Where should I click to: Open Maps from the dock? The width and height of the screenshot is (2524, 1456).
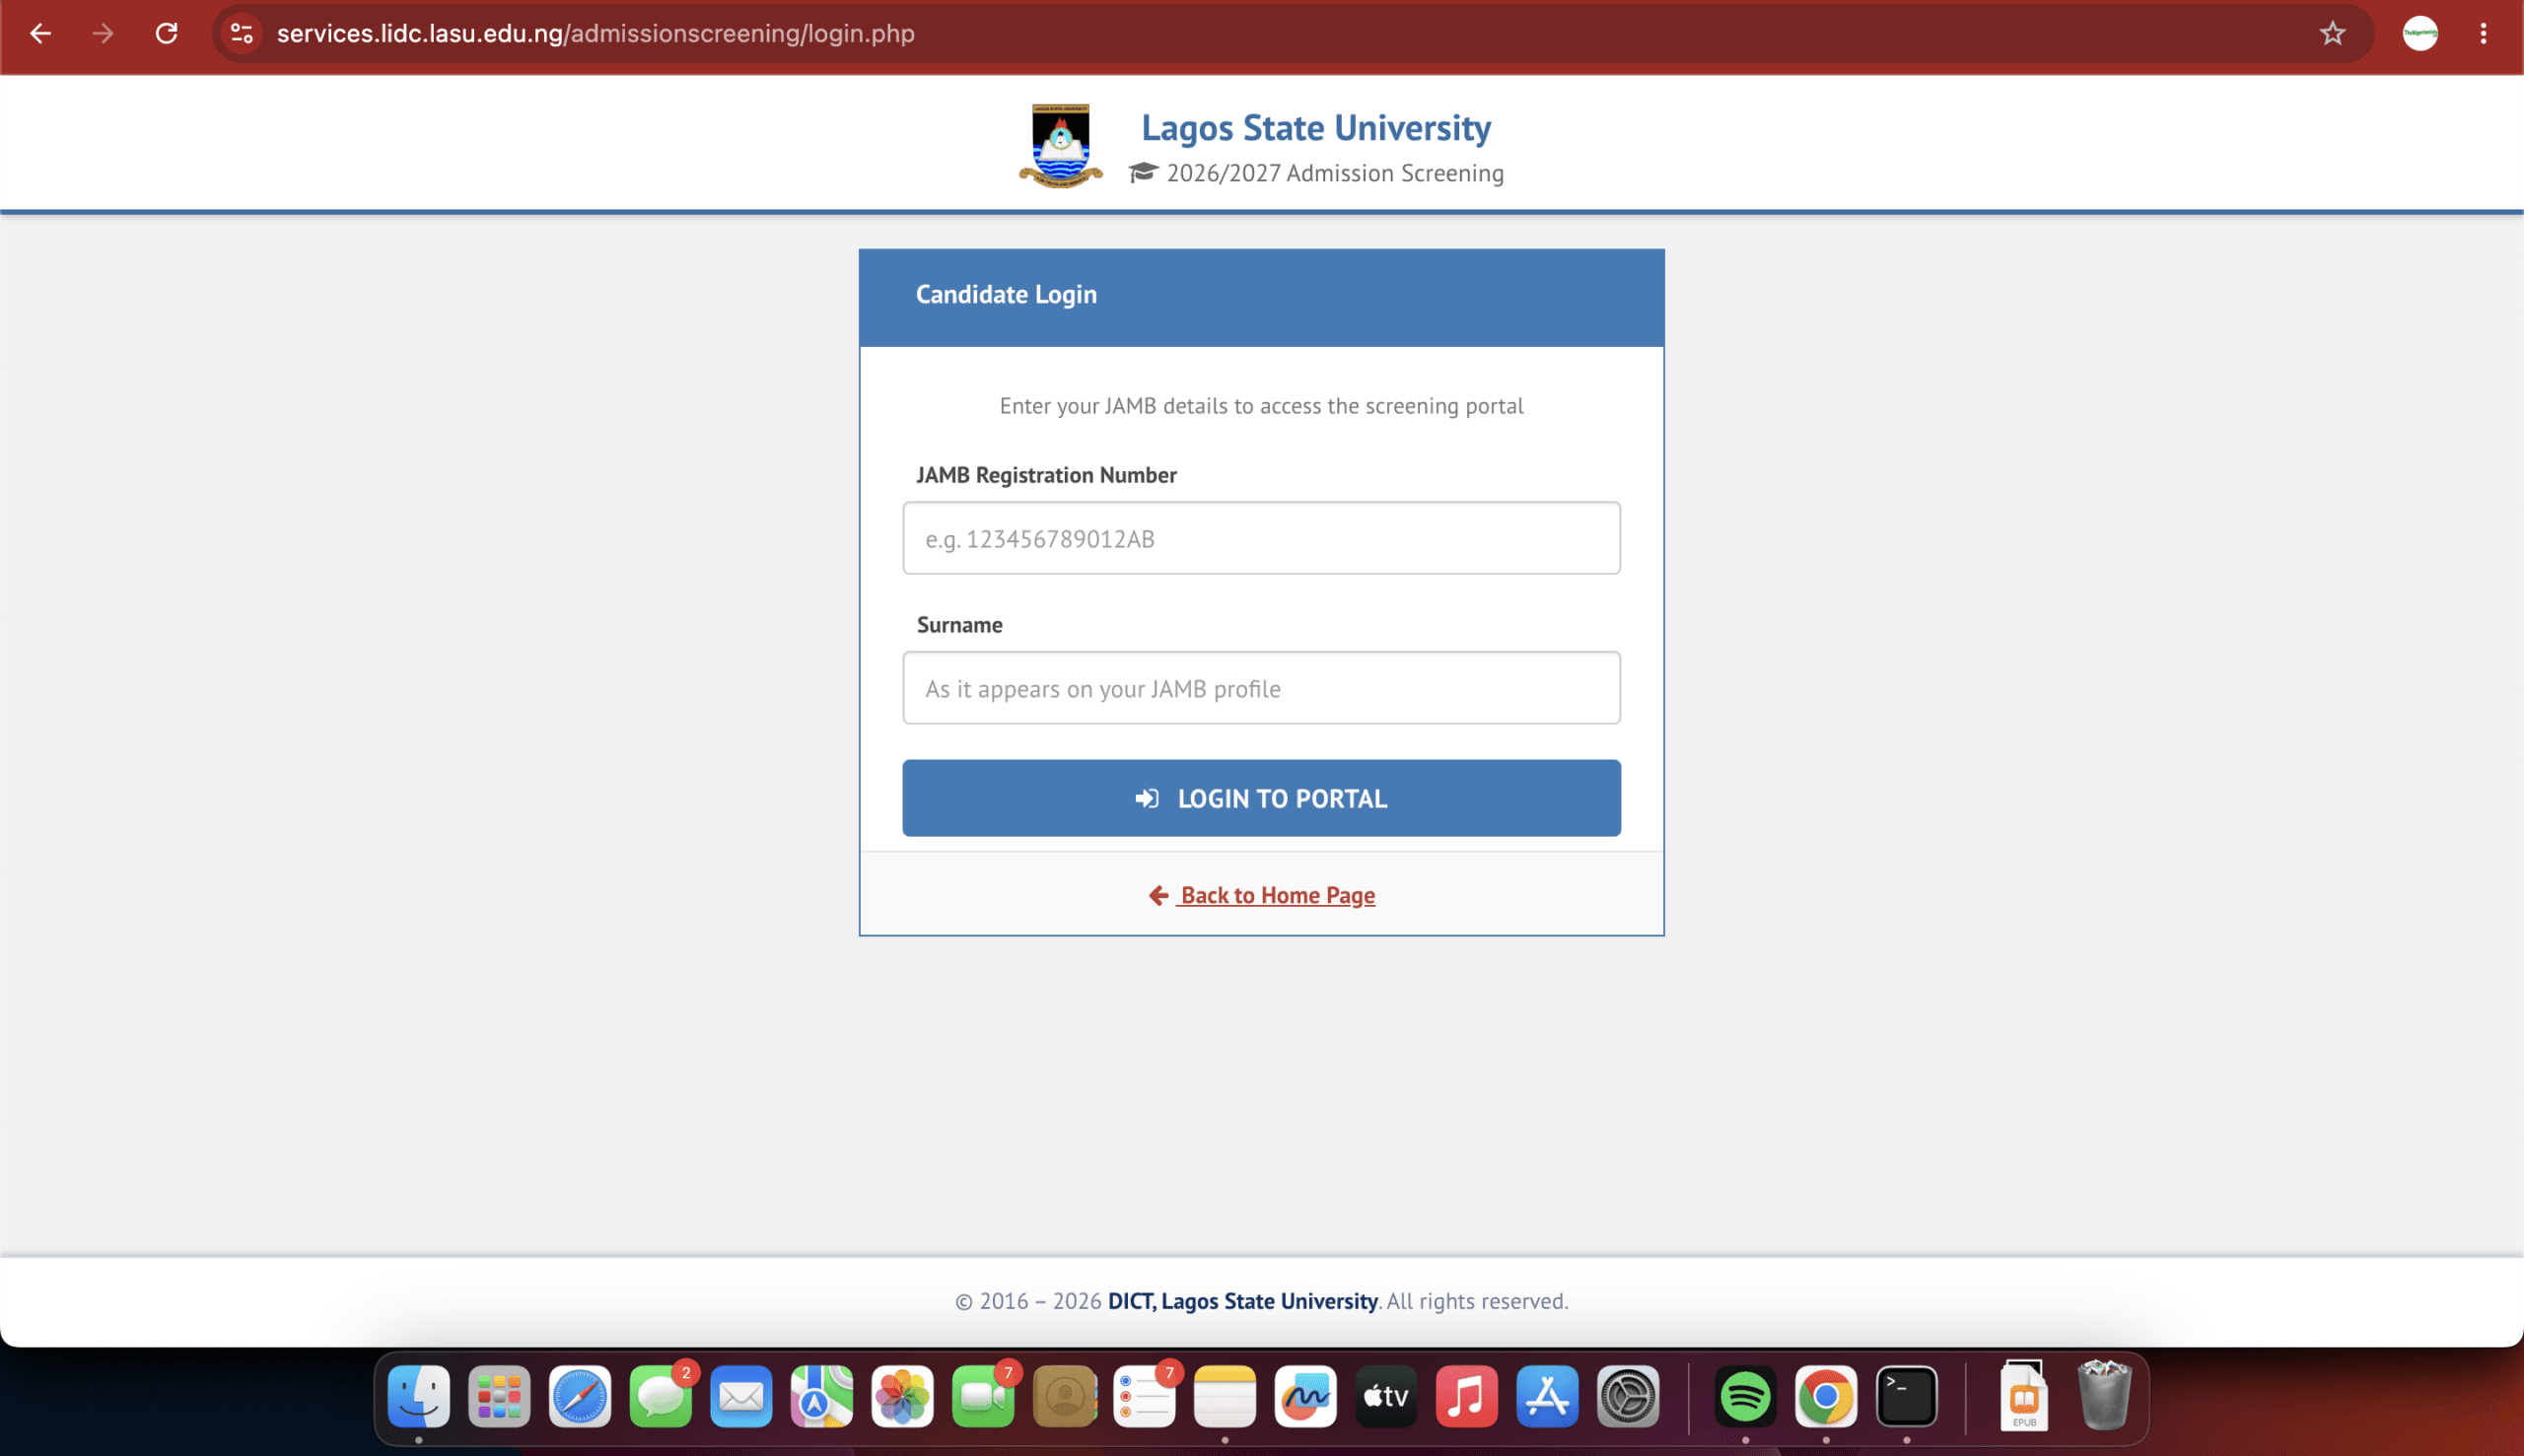(822, 1396)
